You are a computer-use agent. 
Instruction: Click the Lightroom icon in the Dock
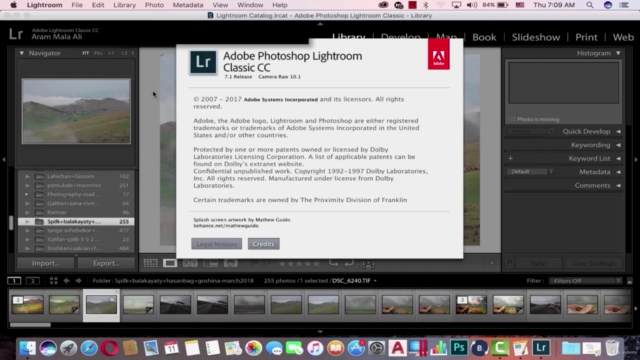coord(541,348)
